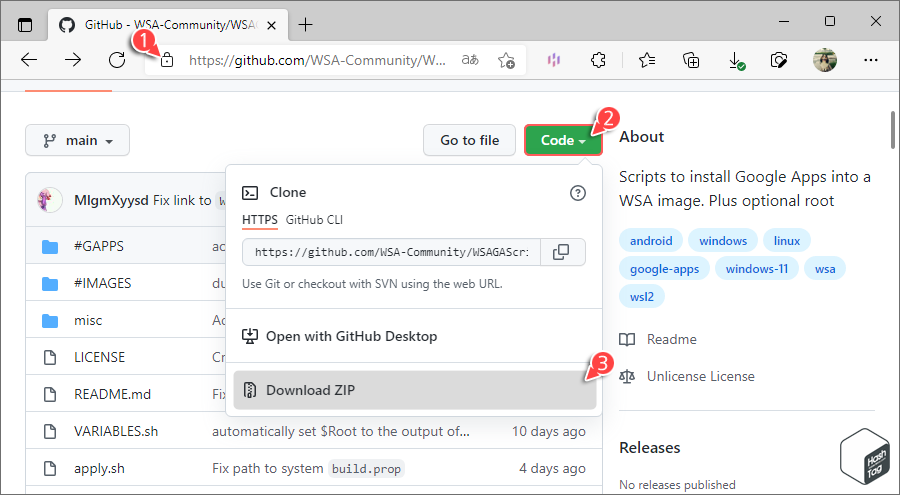Select the windows topic tag

(723, 241)
